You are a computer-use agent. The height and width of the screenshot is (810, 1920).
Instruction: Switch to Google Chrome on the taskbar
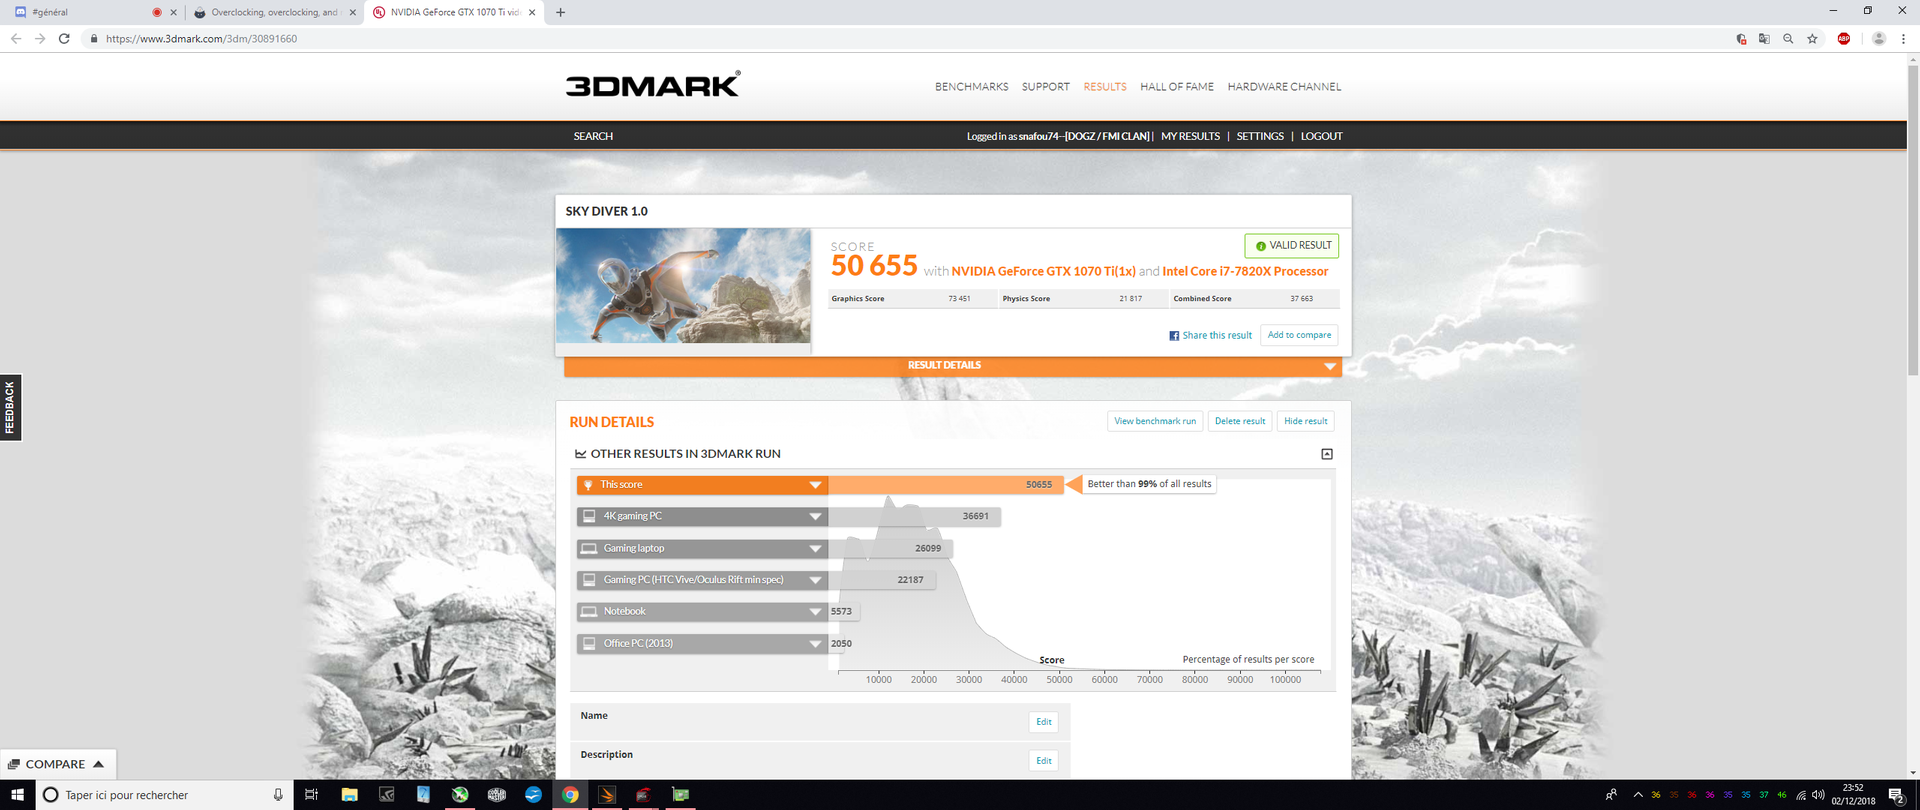(x=570, y=795)
